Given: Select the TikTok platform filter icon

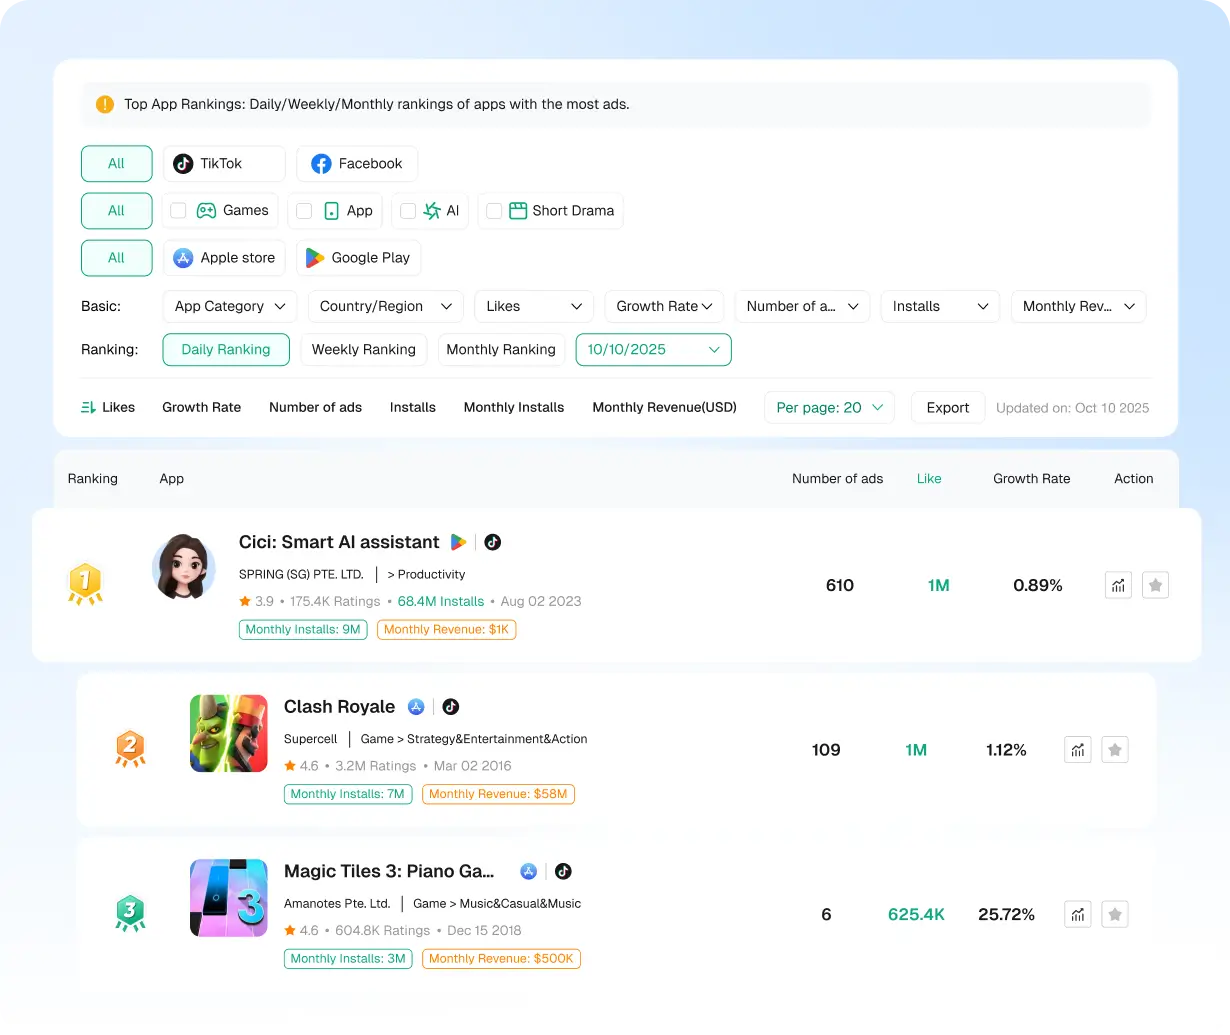Looking at the screenshot, I should click(182, 163).
